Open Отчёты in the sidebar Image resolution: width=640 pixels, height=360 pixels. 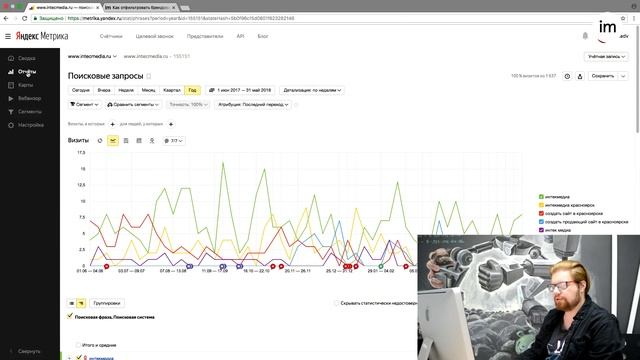click(27, 72)
